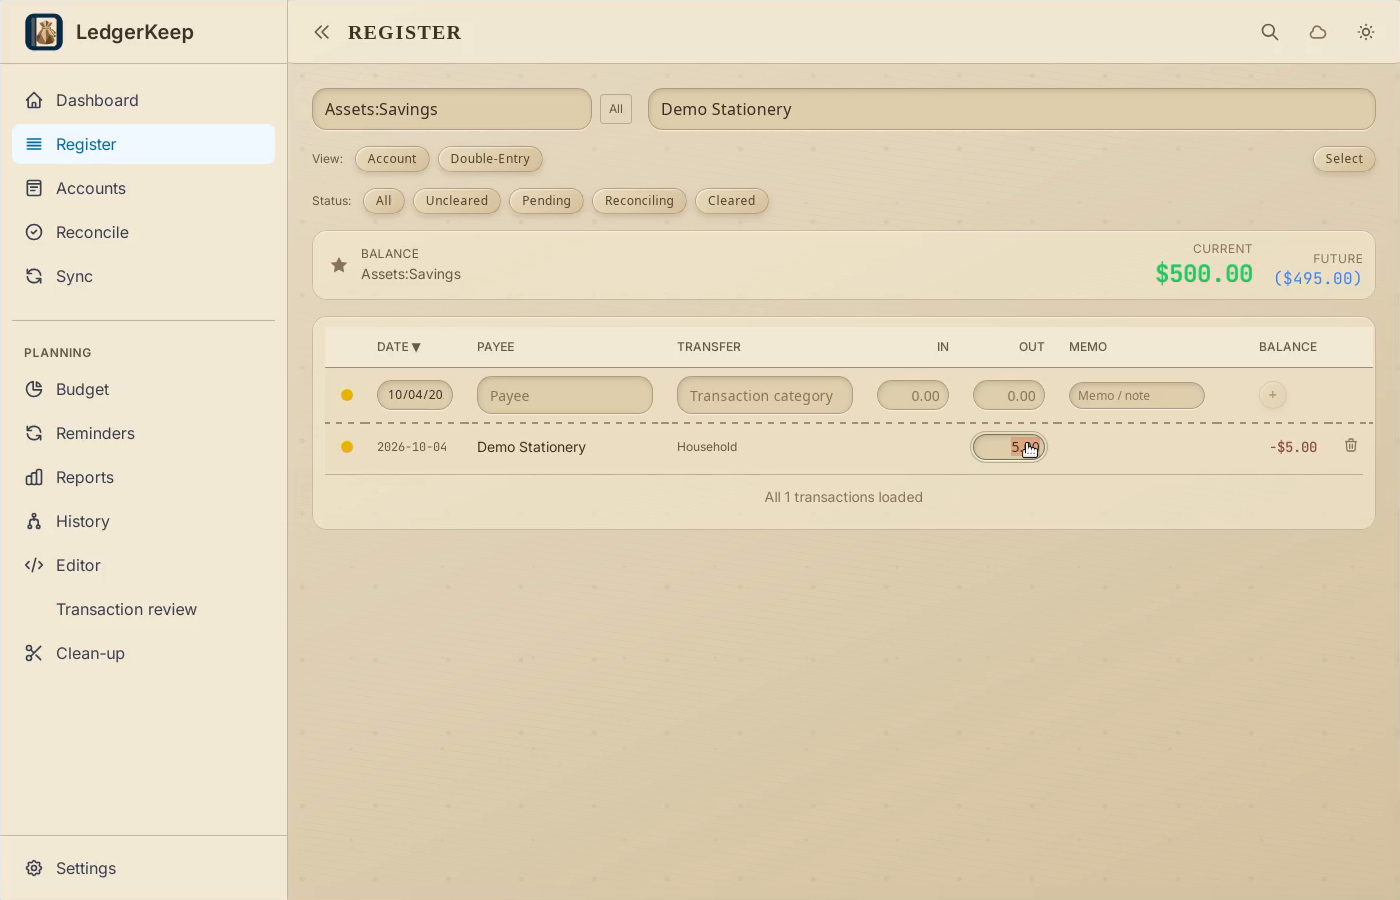Filter status by Cleared
Image resolution: width=1400 pixels, height=900 pixels.
pyautogui.click(x=732, y=201)
